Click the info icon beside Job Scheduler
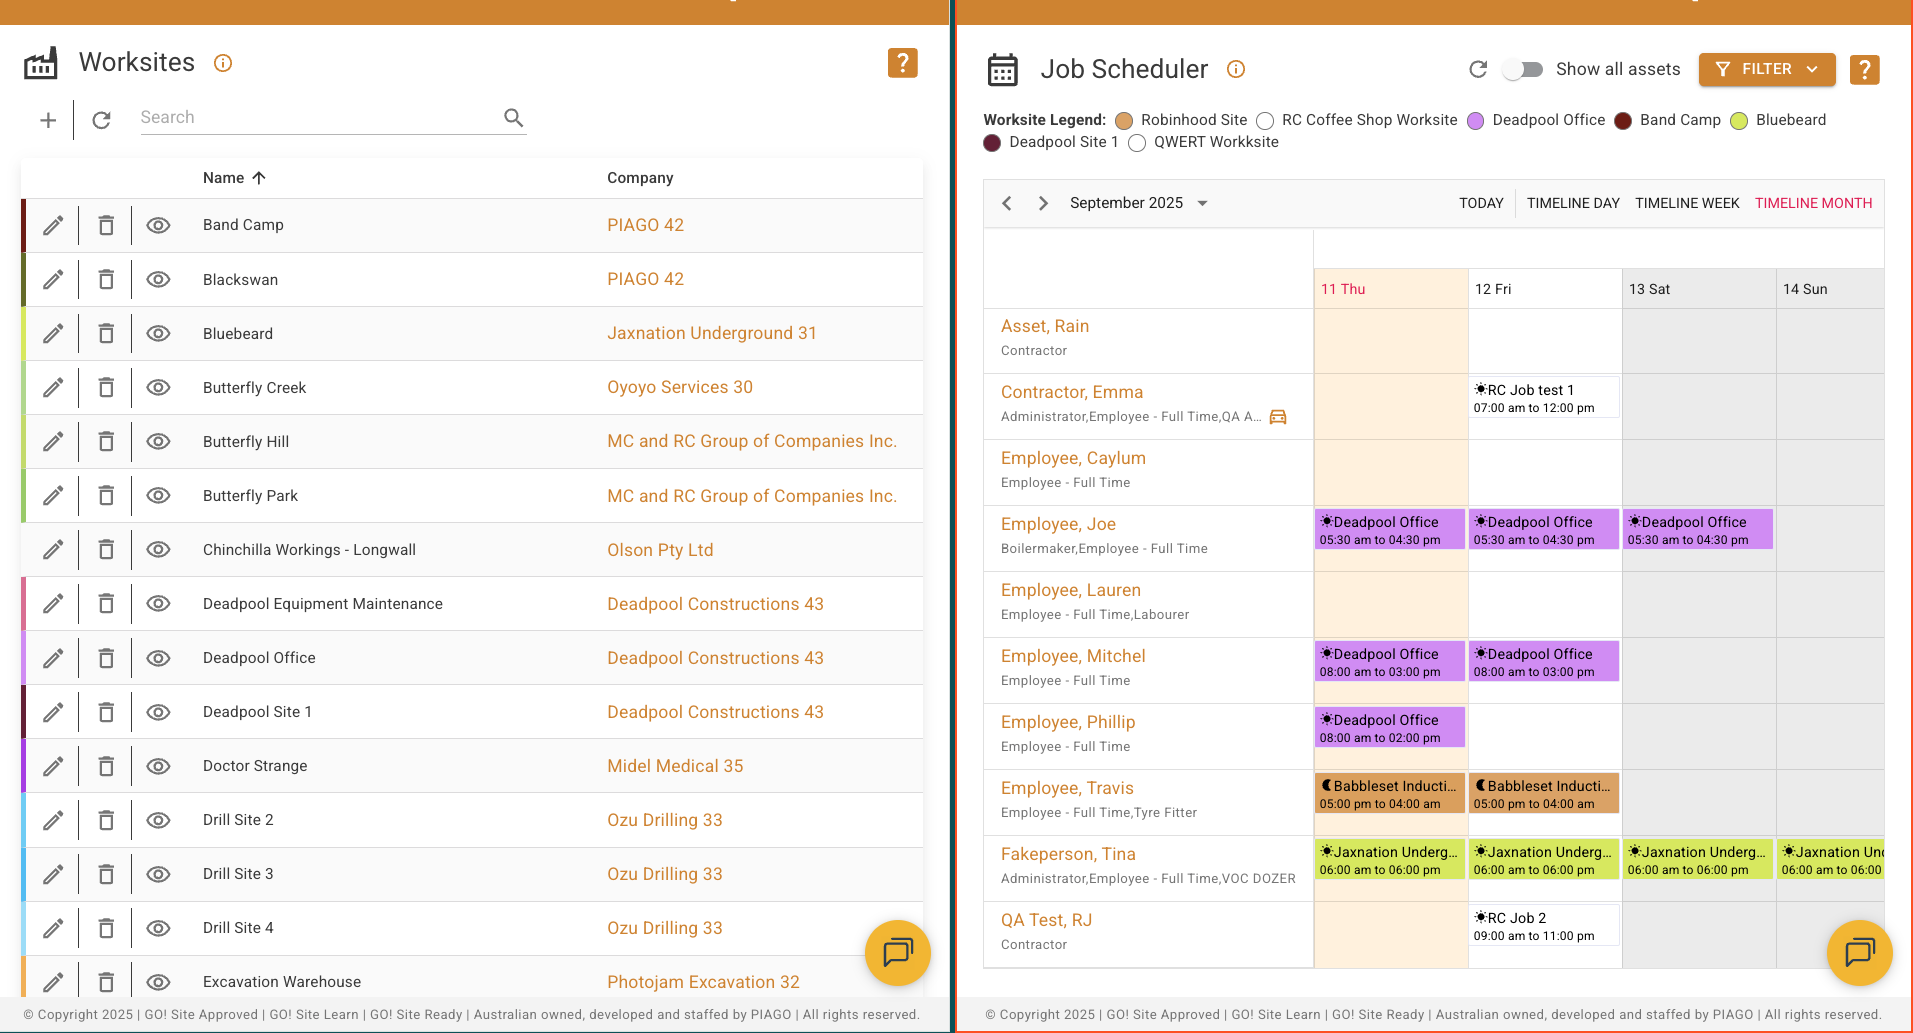 tap(1236, 69)
